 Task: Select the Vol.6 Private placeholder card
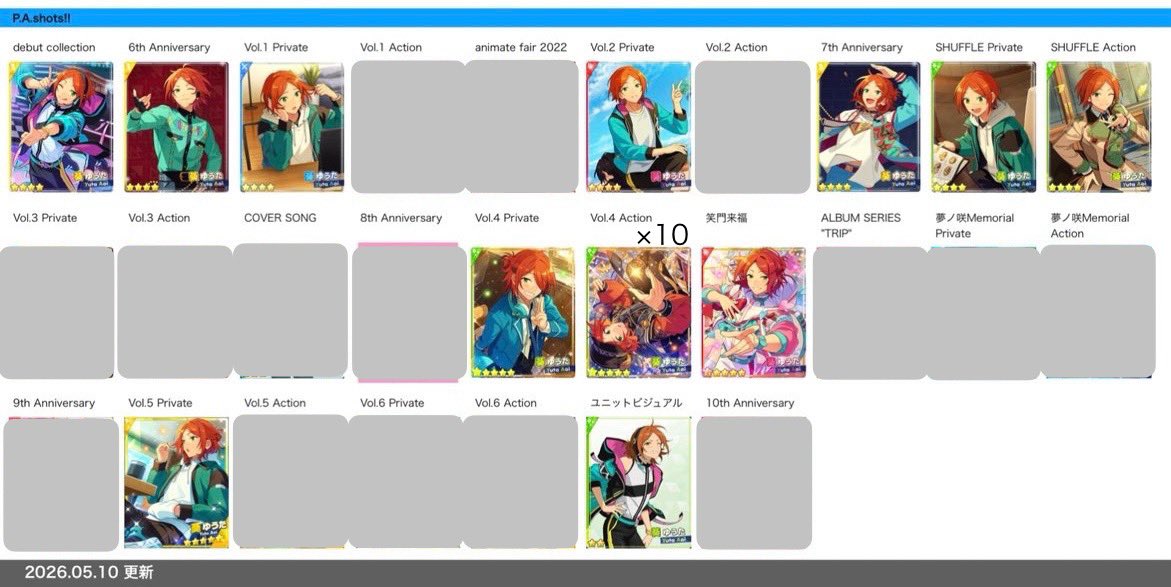click(x=406, y=482)
